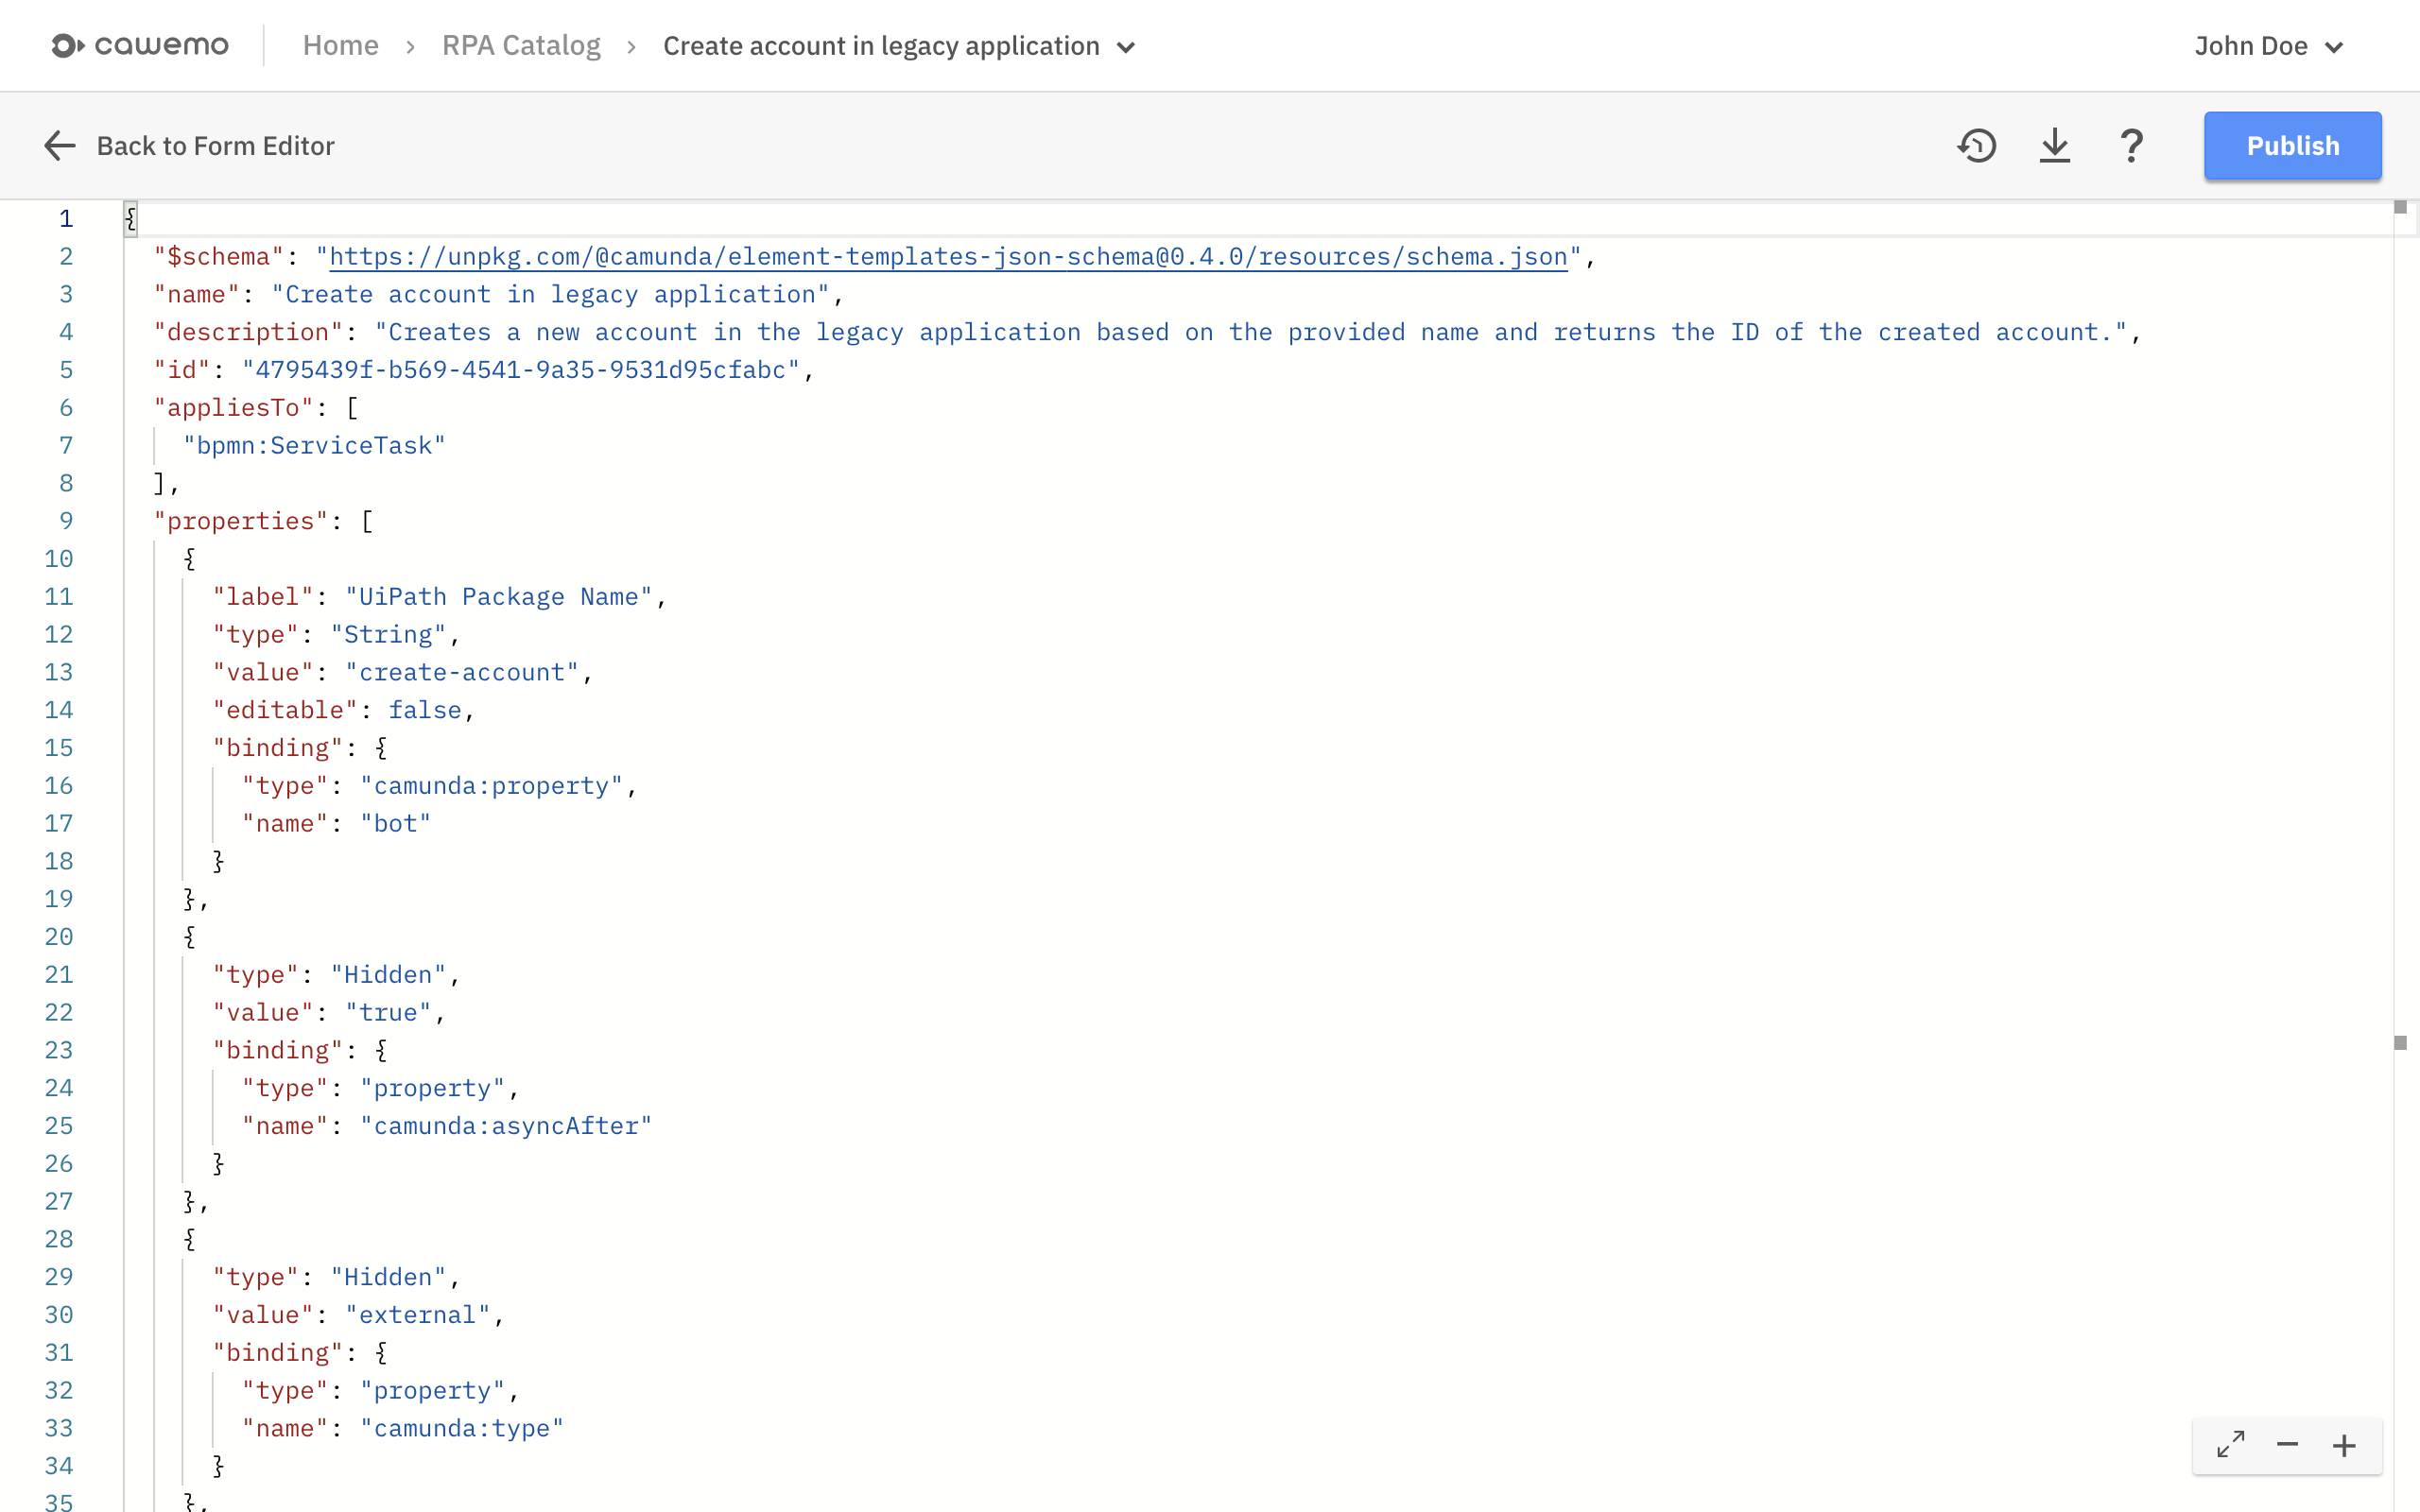Zoom out with the minus icon
Image resolution: width=2420 pixels, height=1512 pixels.
point(2288,1445)
